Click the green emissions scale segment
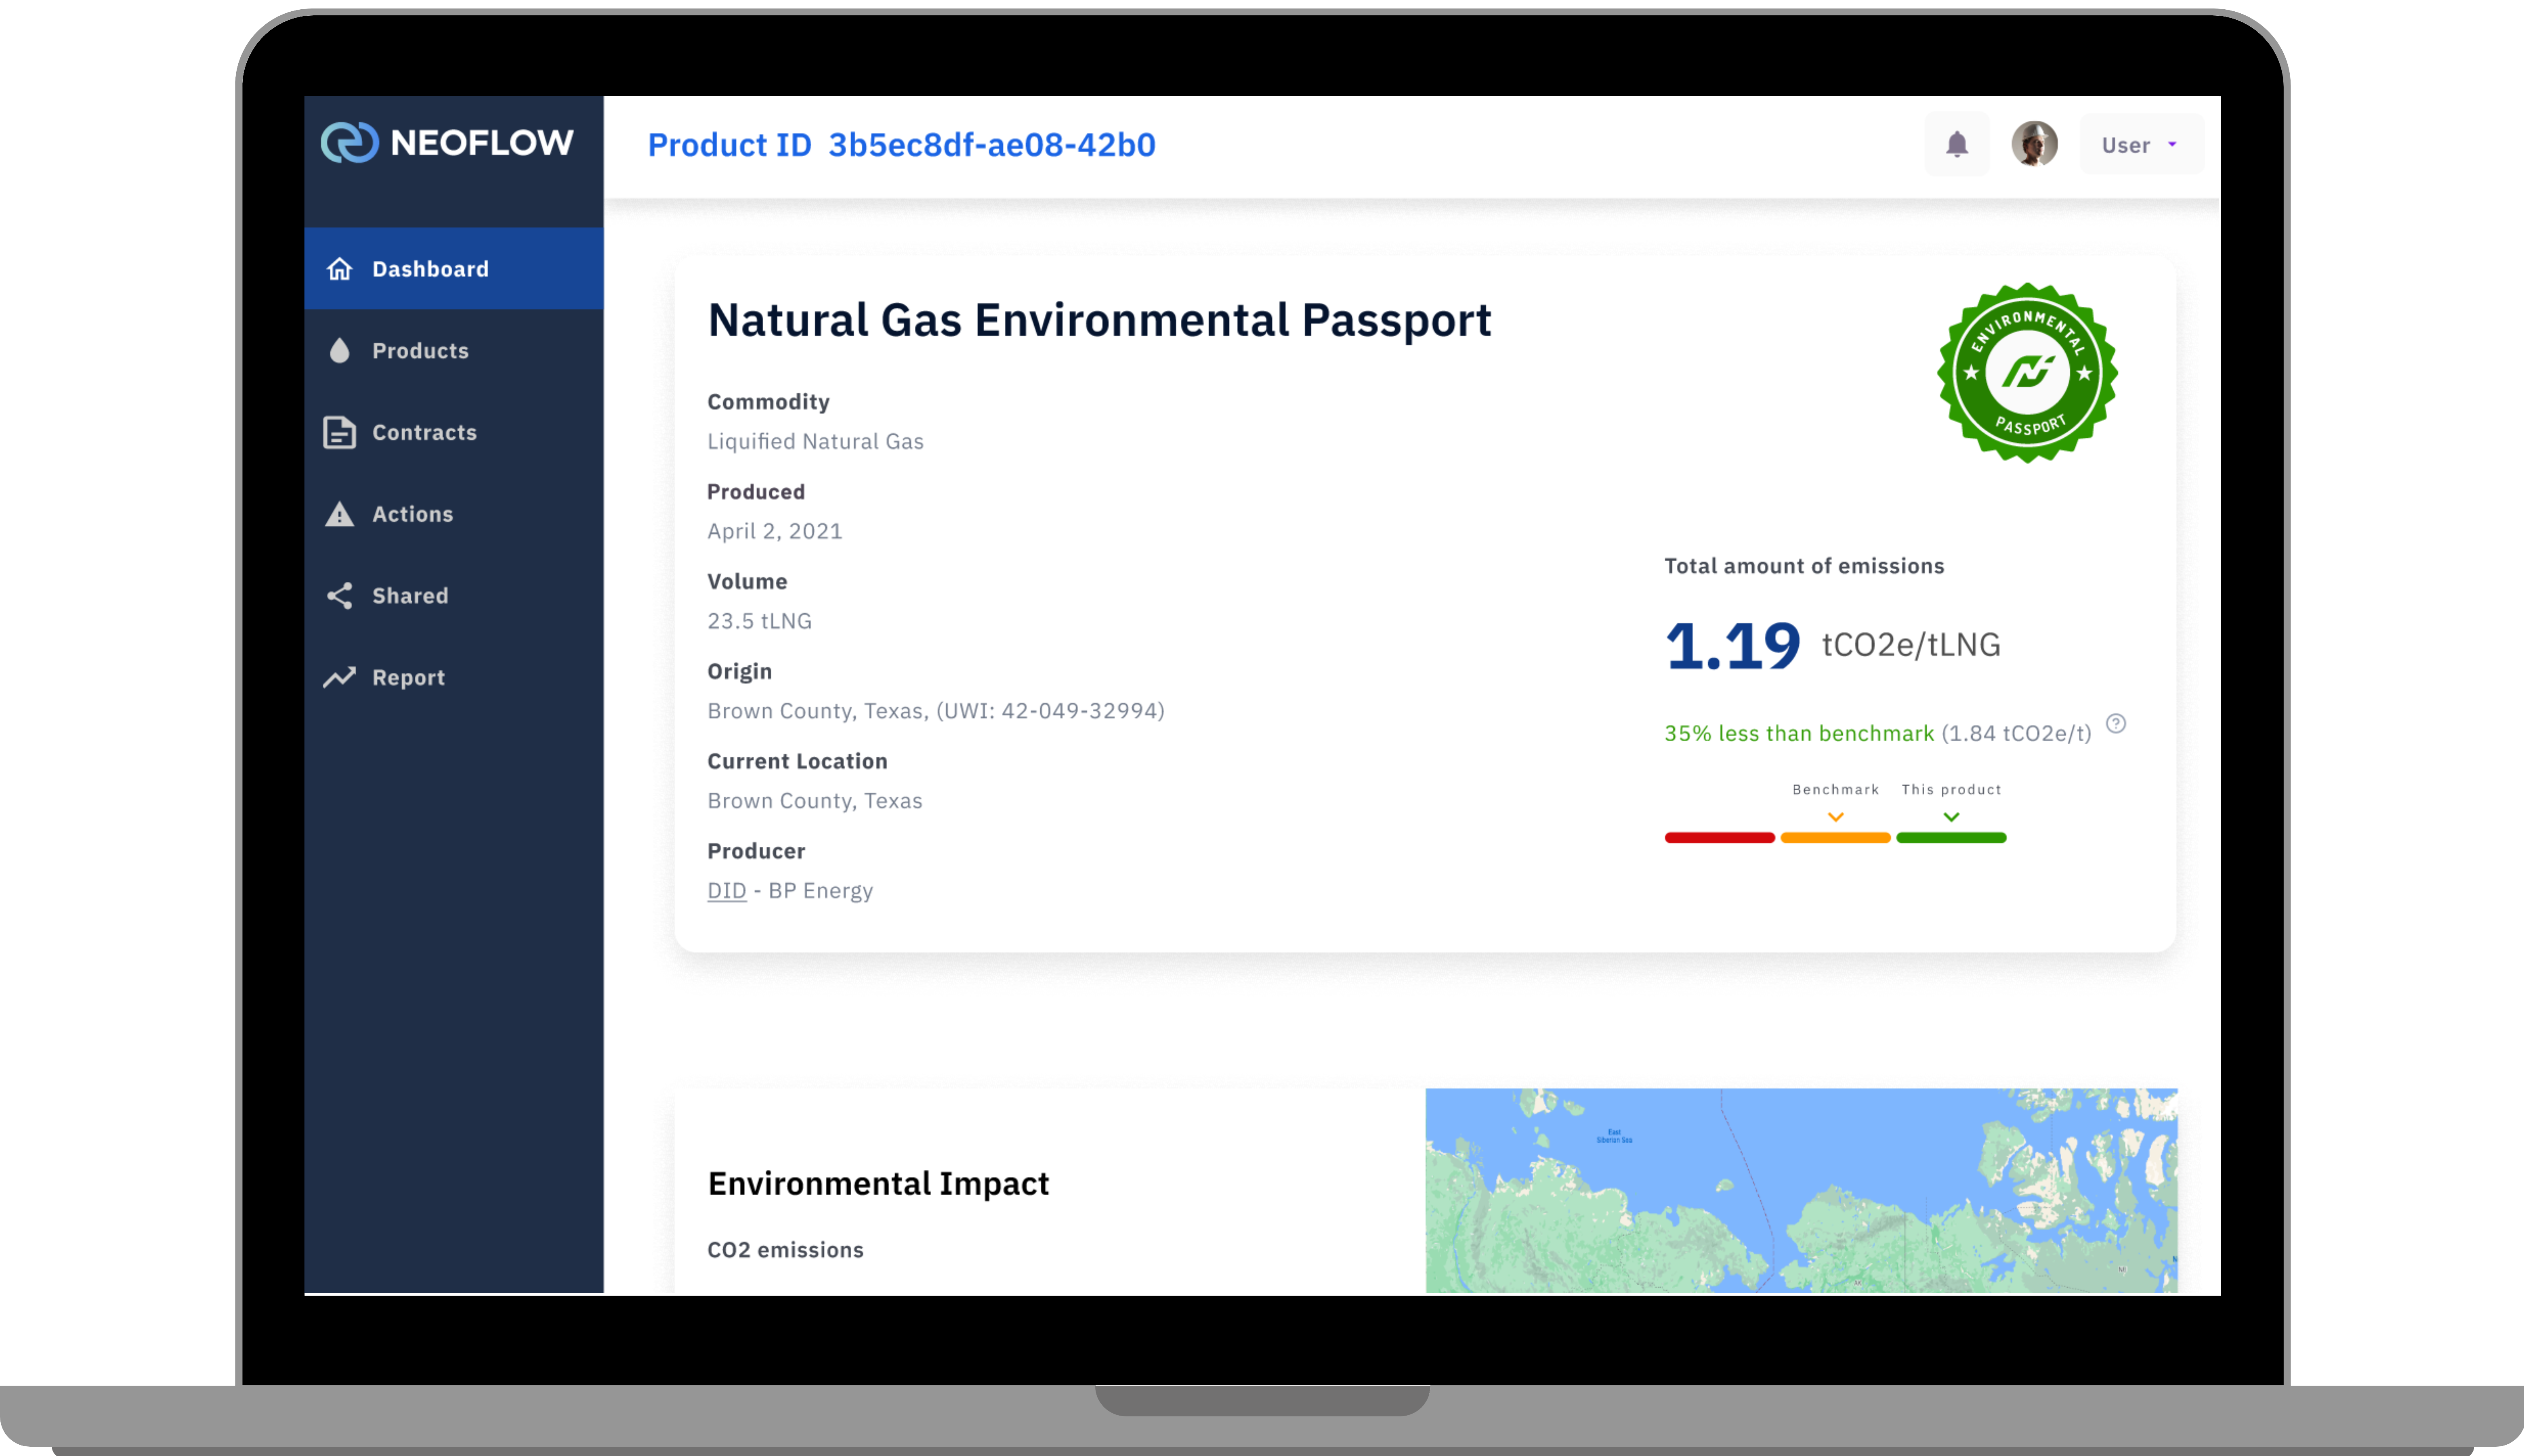The image size is (2524, 1456). point(1951,838)
